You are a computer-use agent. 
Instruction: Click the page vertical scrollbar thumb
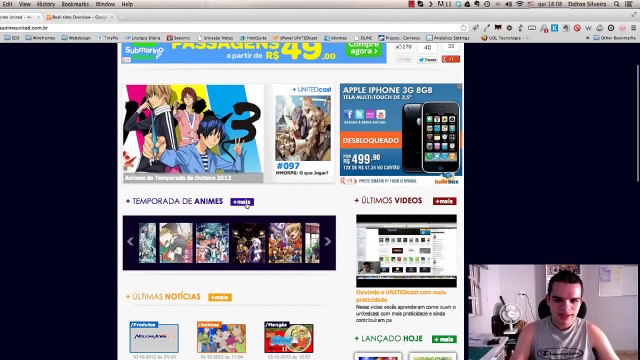(638, 123)
